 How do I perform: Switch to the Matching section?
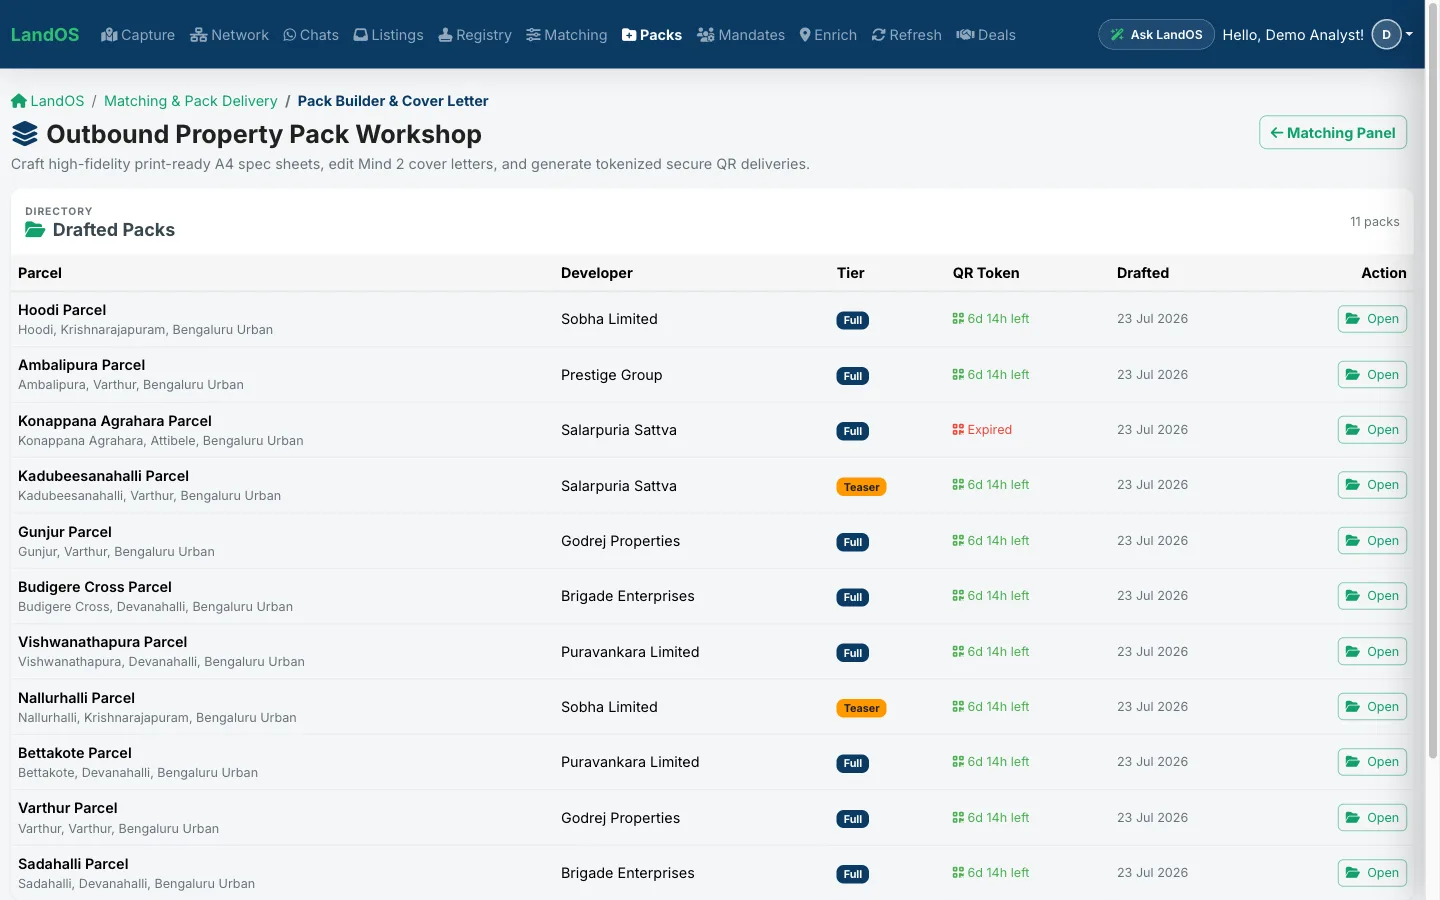(567, 35)
